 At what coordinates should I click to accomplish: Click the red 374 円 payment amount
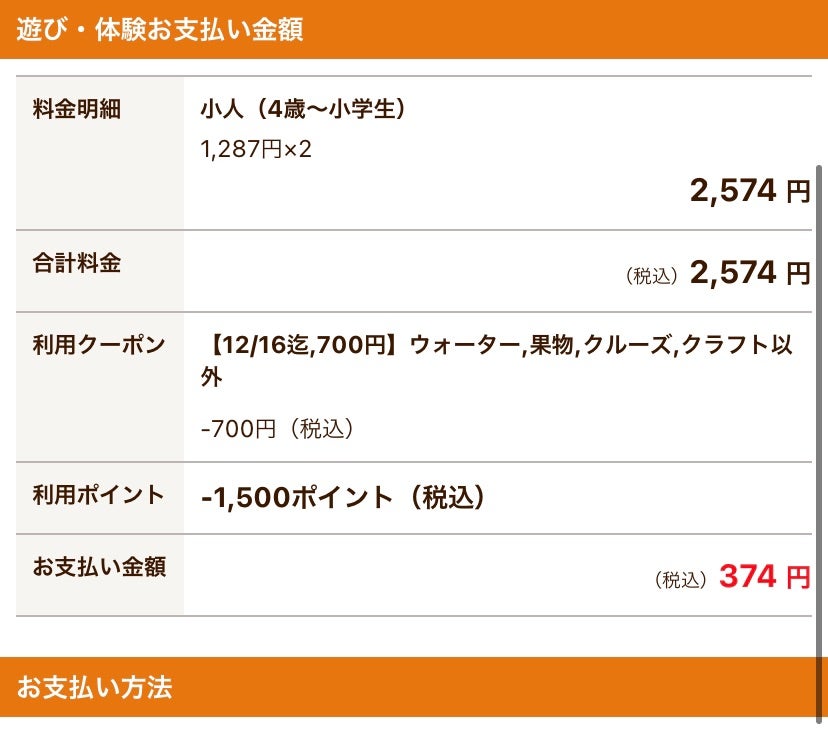pyautogui.click(x=765, y=576)
